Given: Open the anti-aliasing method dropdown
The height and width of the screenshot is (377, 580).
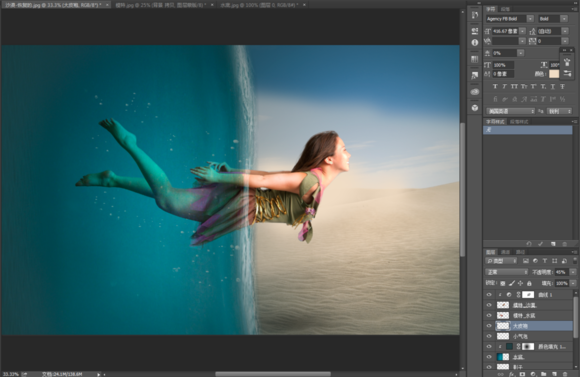Looking at the screenshot, I should [559, 111].
